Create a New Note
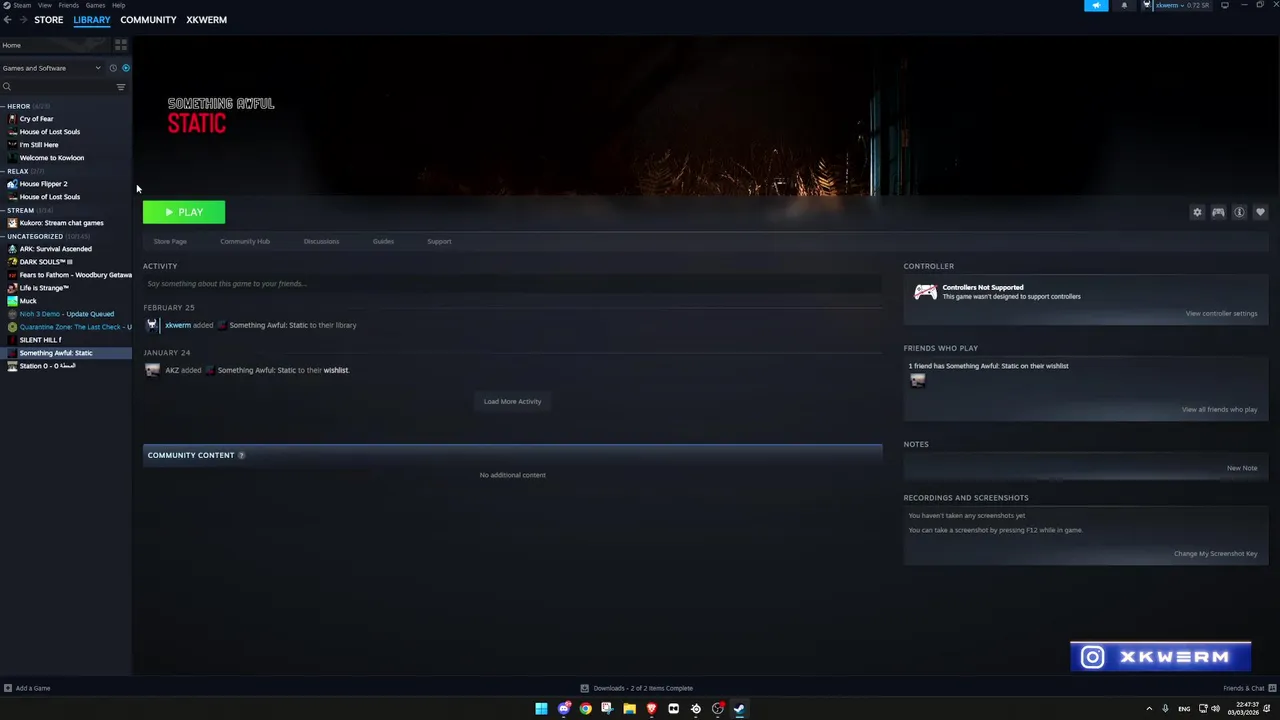Viewport: 1280px width, 720px height. coord(1242,468)
